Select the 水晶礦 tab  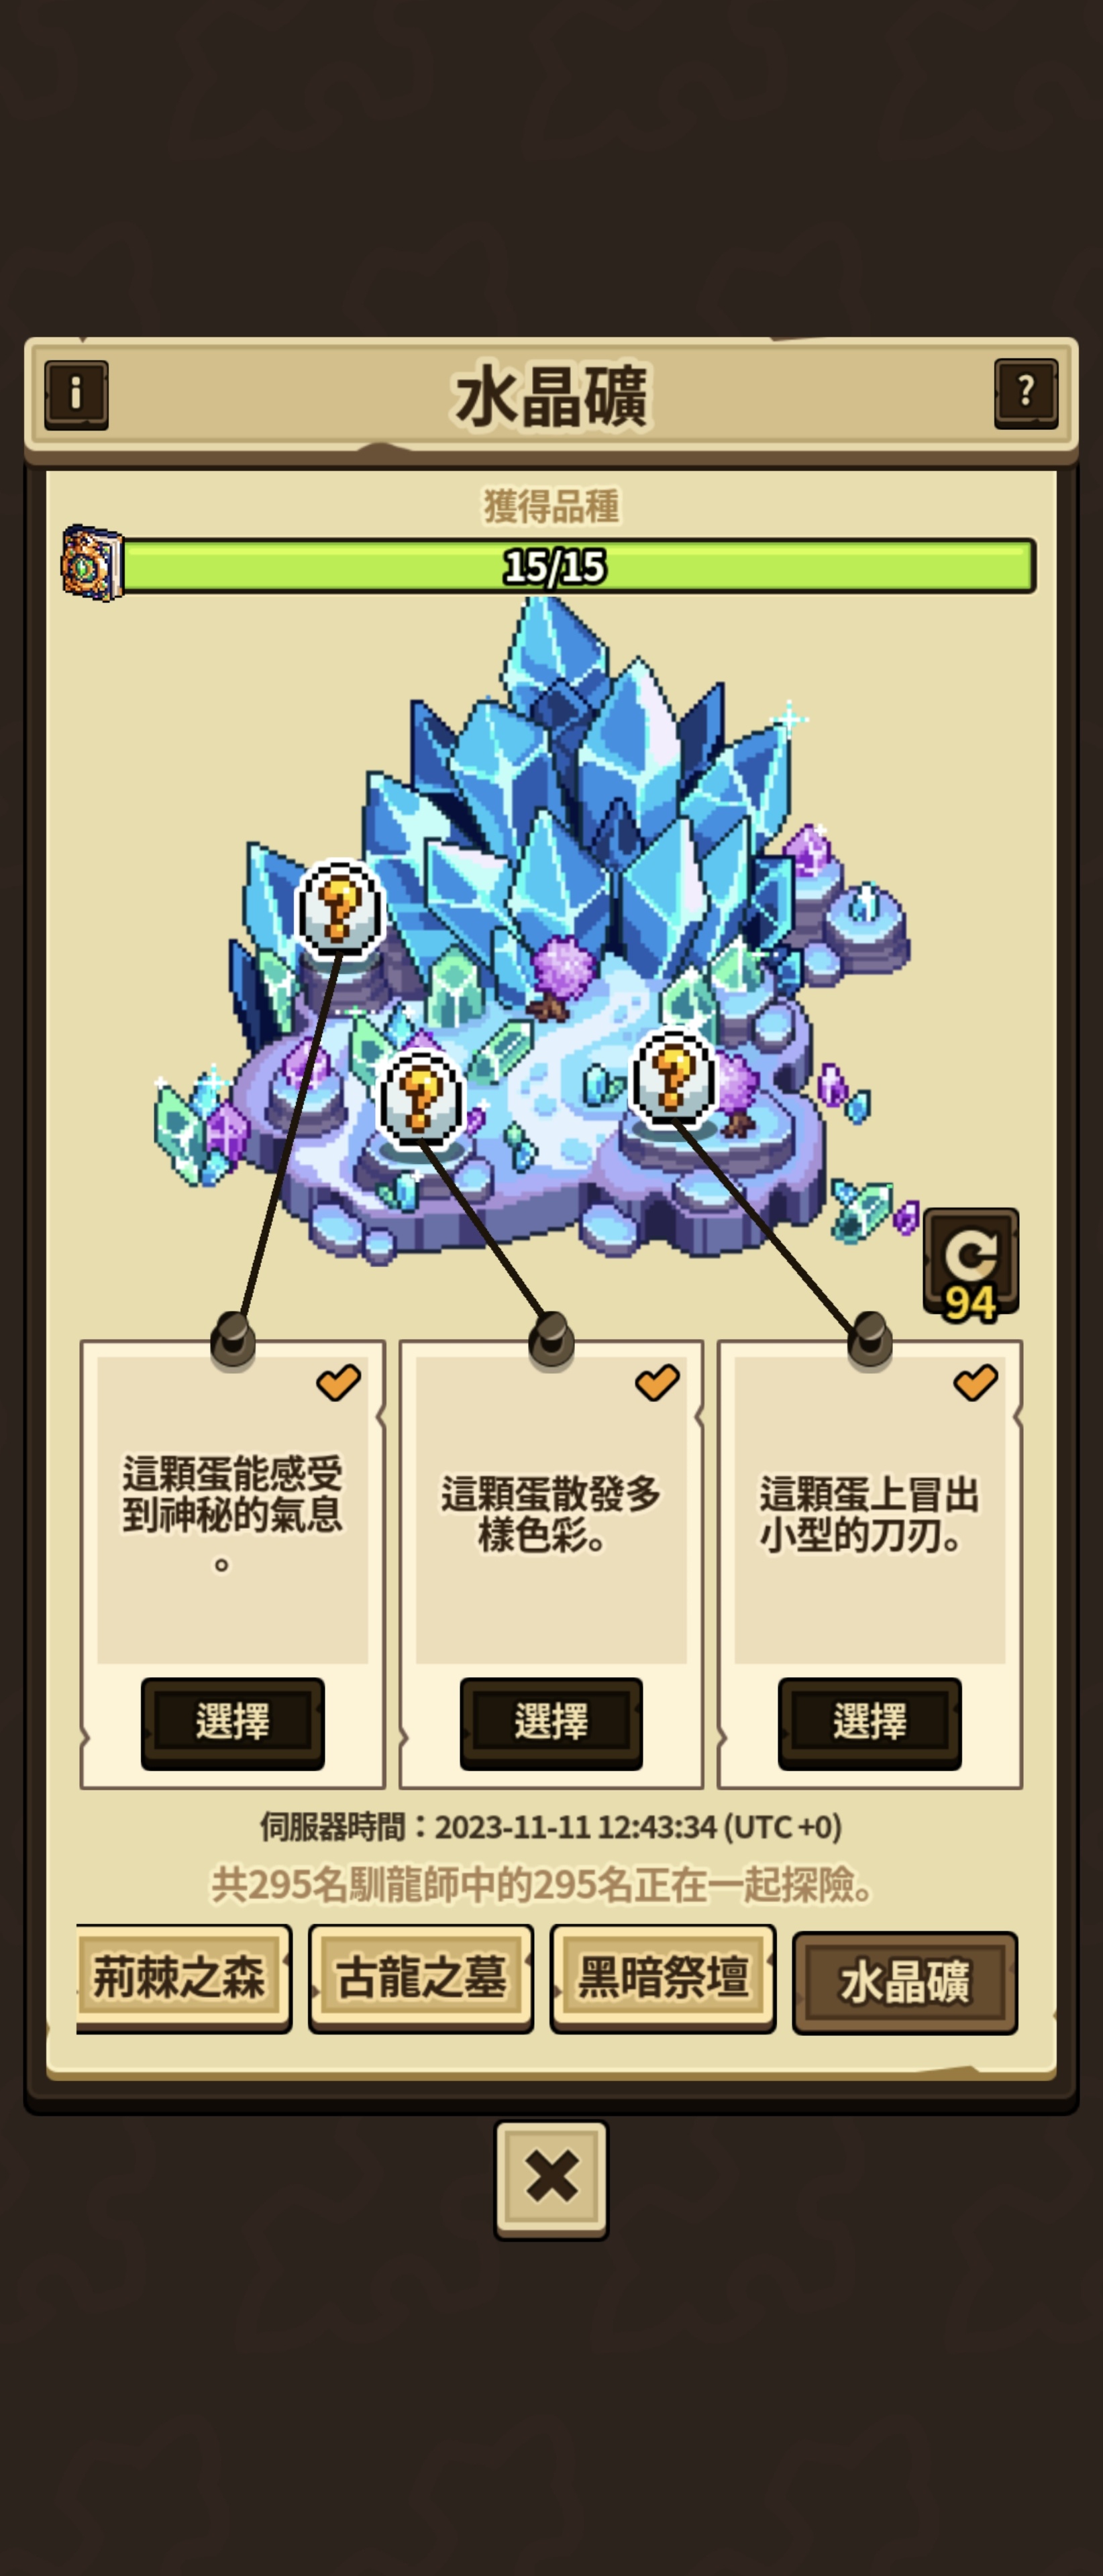tap(905, 1982)
